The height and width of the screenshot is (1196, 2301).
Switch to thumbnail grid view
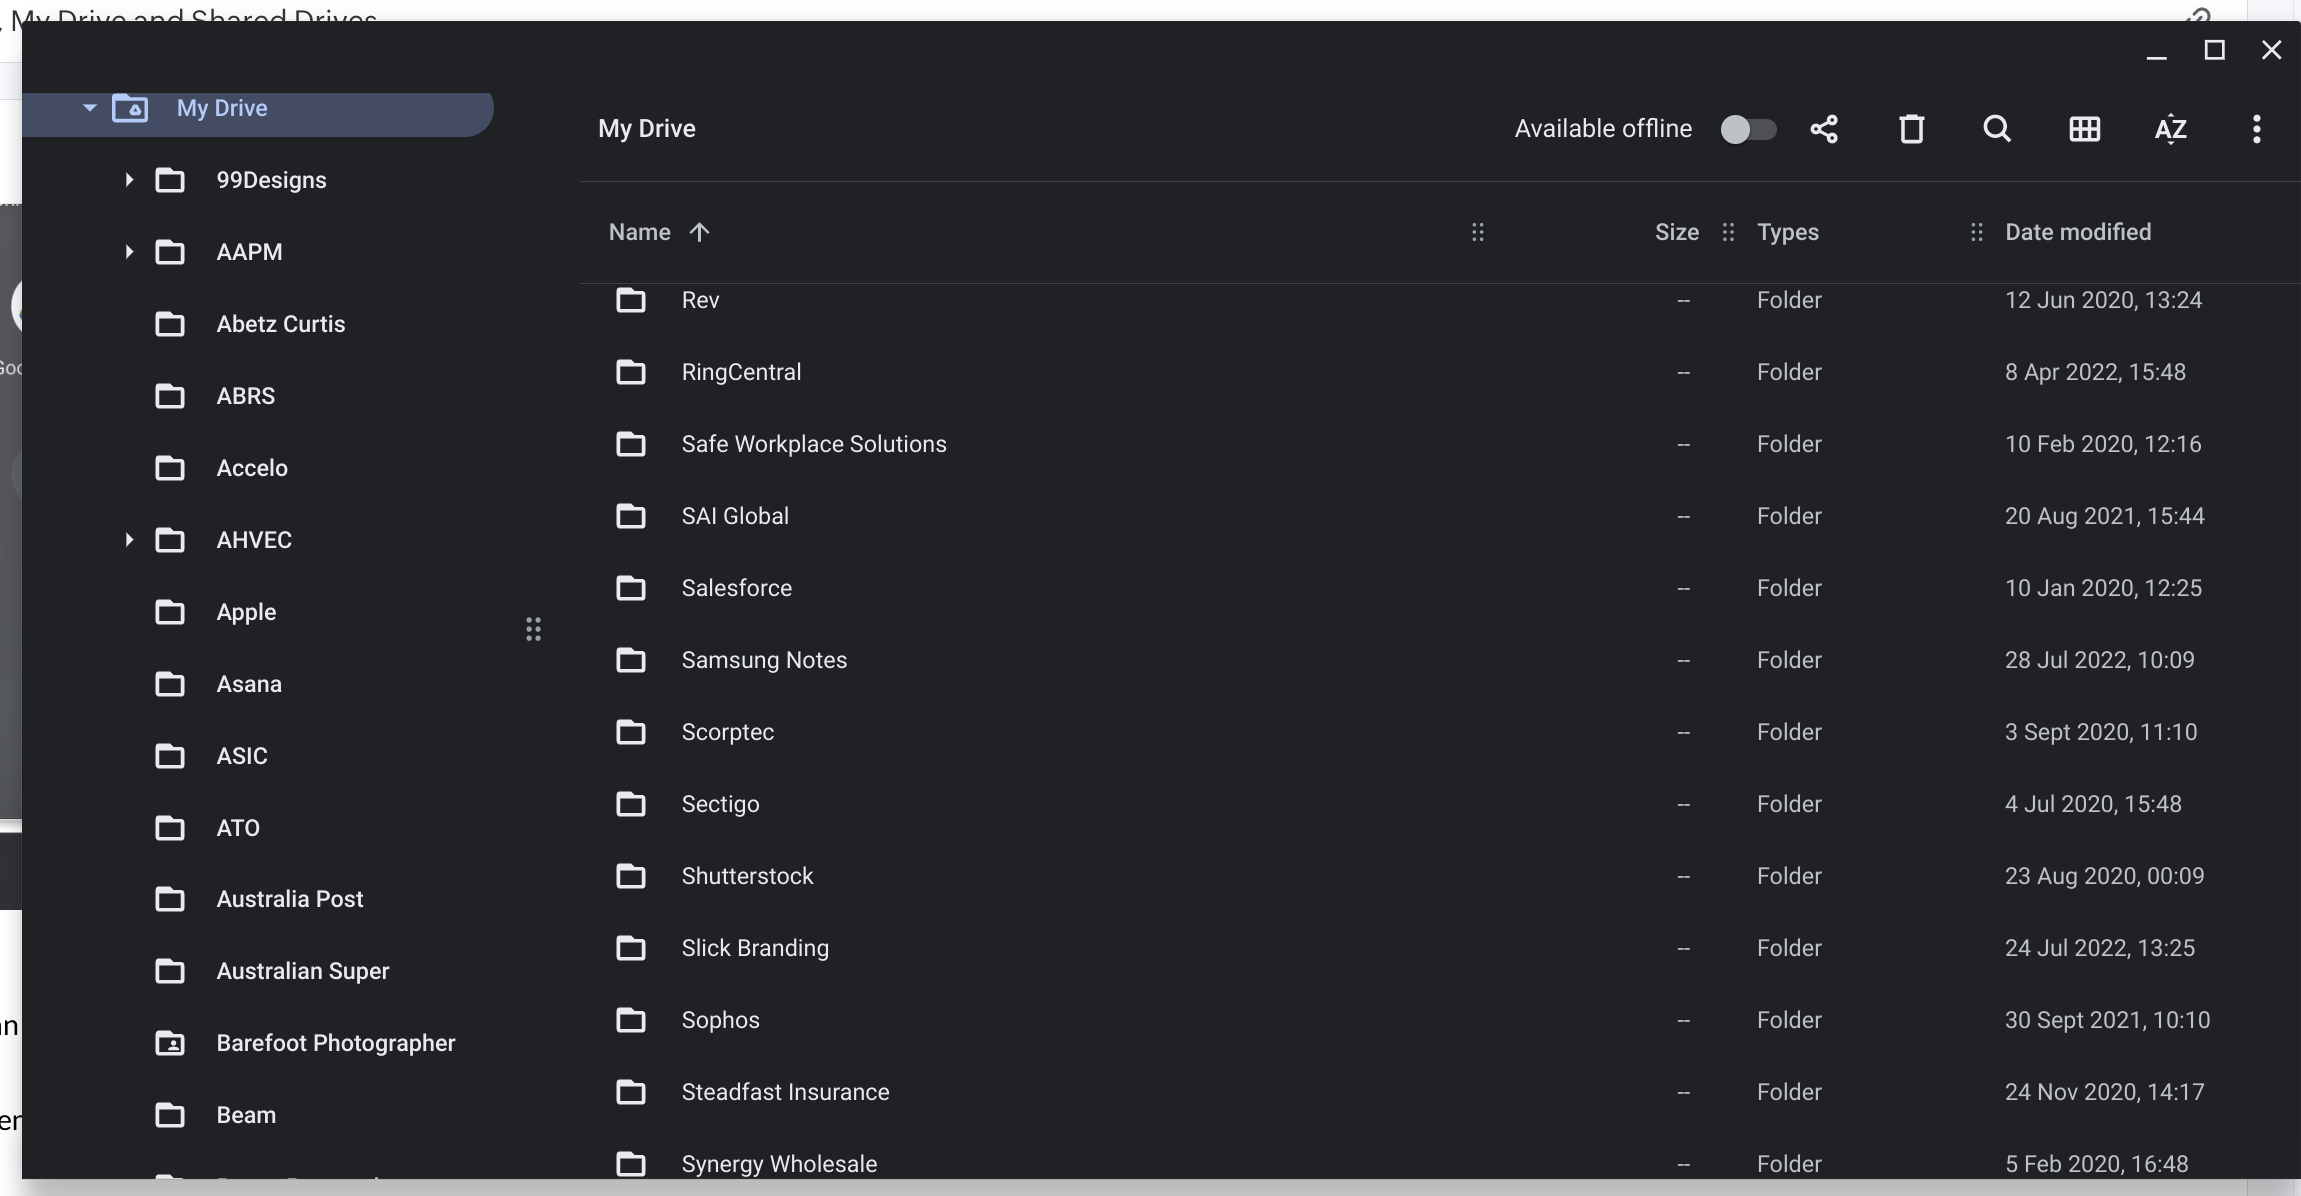(2084, 129)
